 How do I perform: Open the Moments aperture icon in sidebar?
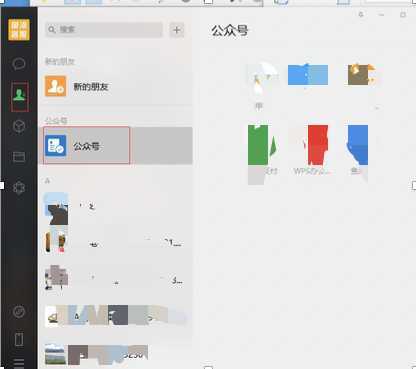[x=19, y=188]
